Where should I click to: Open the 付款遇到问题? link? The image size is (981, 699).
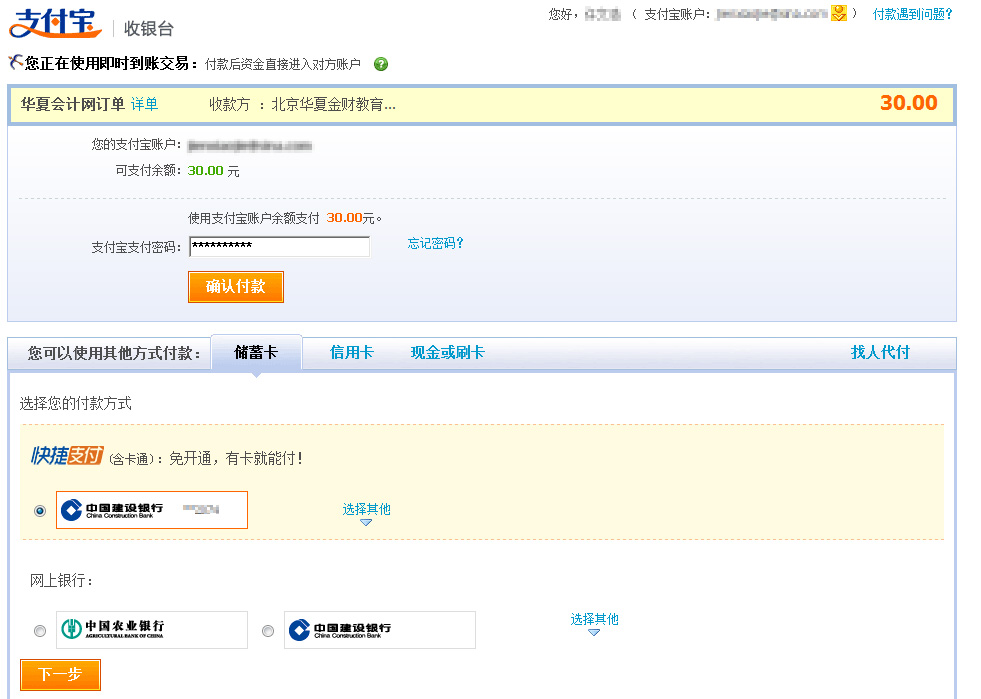click(912, 14)
